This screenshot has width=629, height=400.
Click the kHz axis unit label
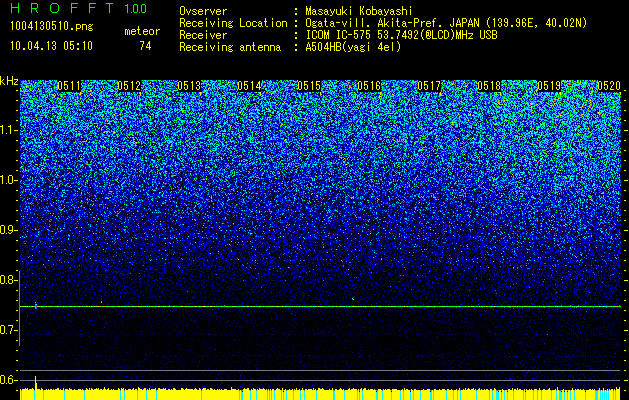(9, 81)
